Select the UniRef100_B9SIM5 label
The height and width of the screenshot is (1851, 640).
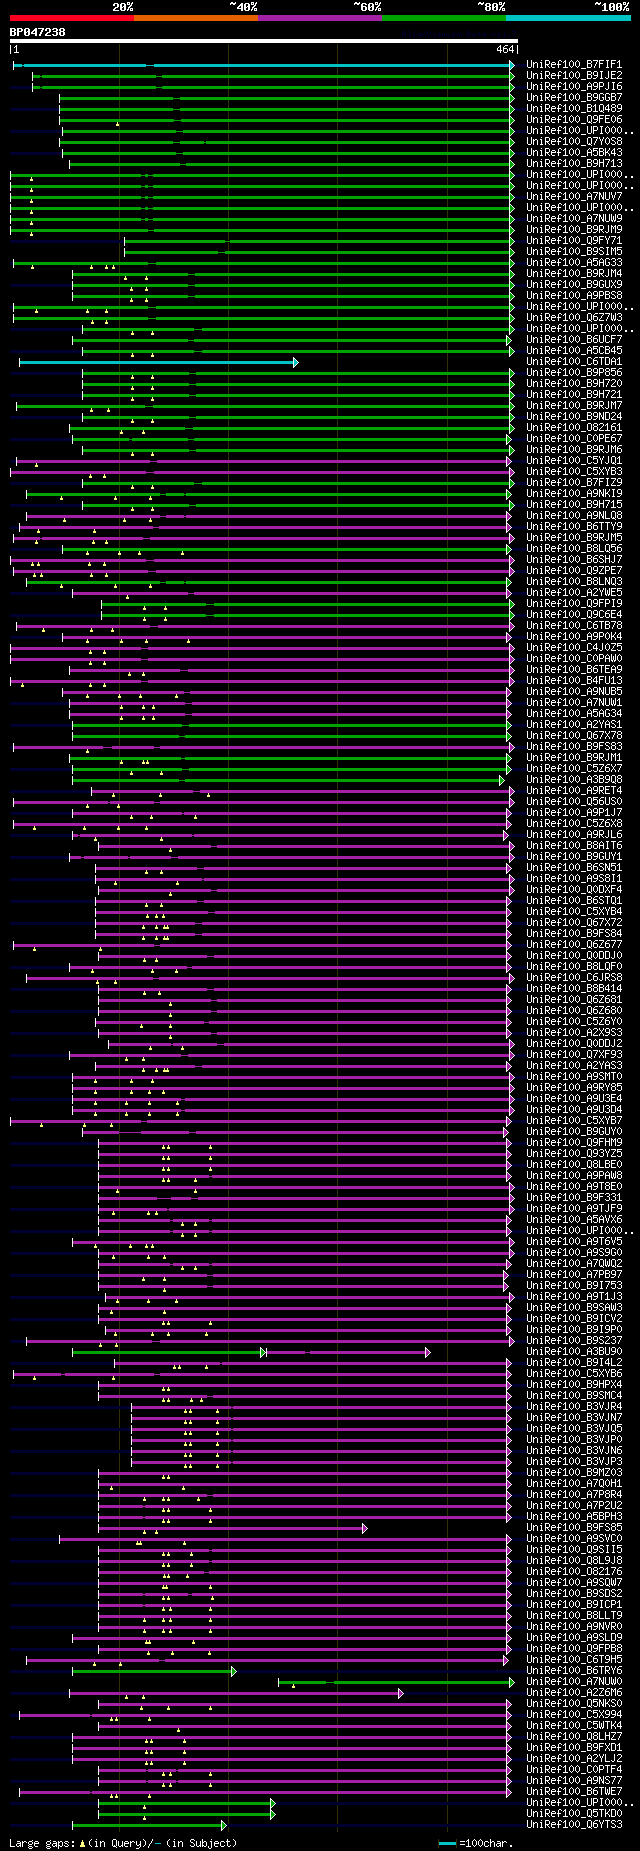574,252
